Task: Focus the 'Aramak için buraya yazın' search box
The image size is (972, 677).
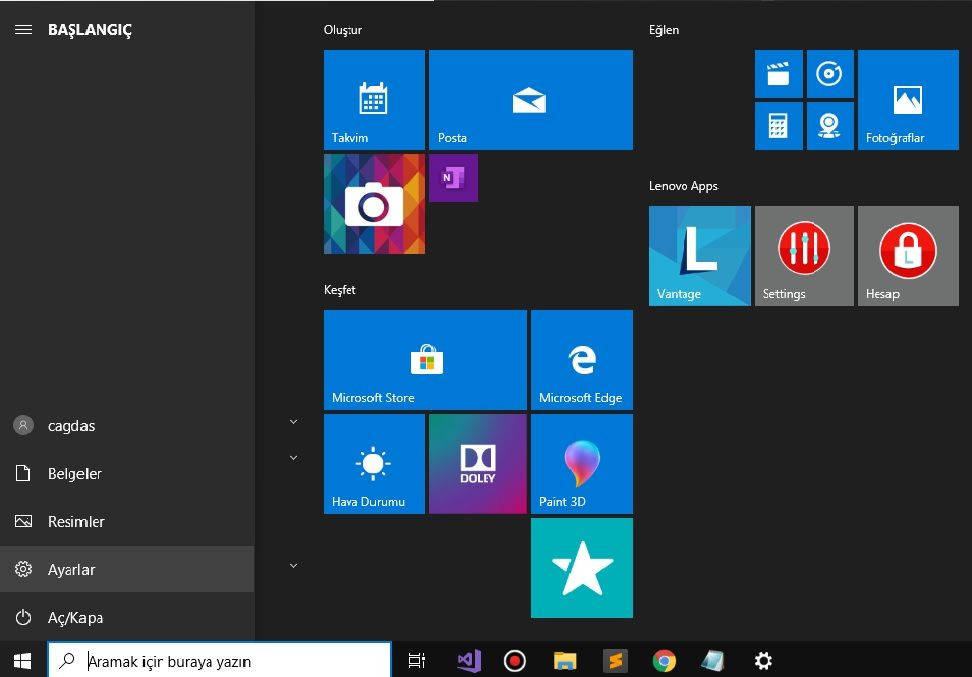Action: tap(219, 661)
